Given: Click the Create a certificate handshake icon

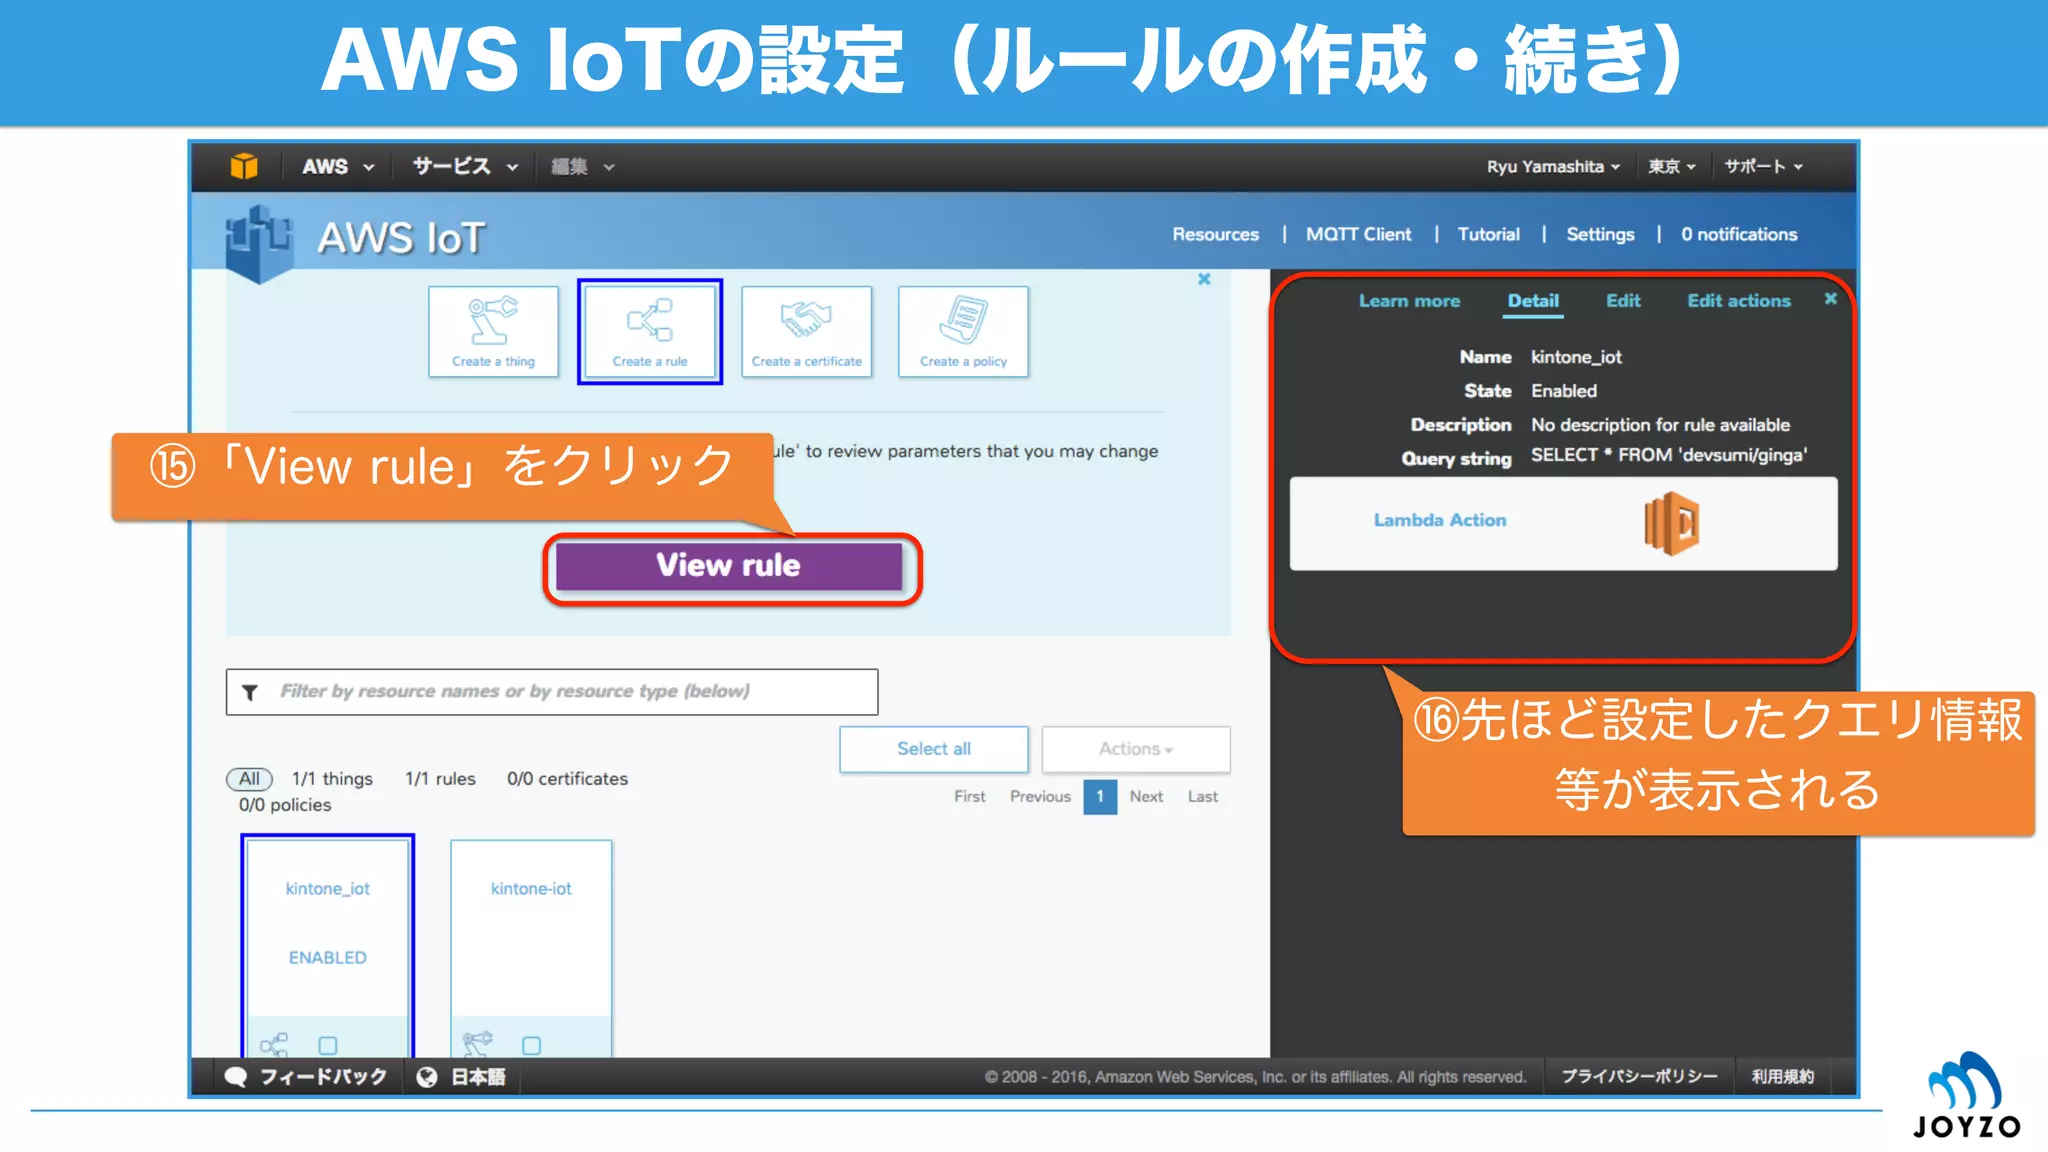Looking at the screenshot, I should click(806, 320).
